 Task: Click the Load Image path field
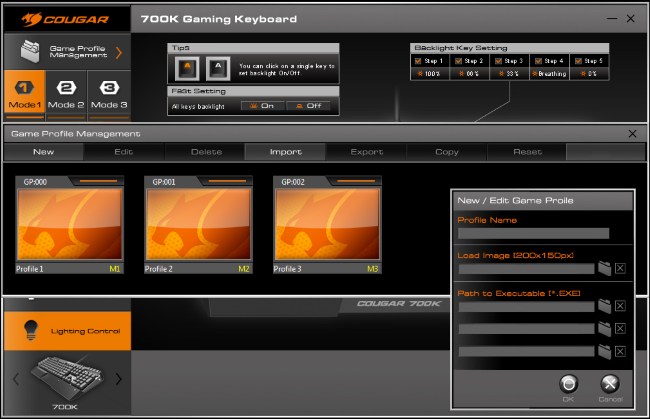click(526, 269)
